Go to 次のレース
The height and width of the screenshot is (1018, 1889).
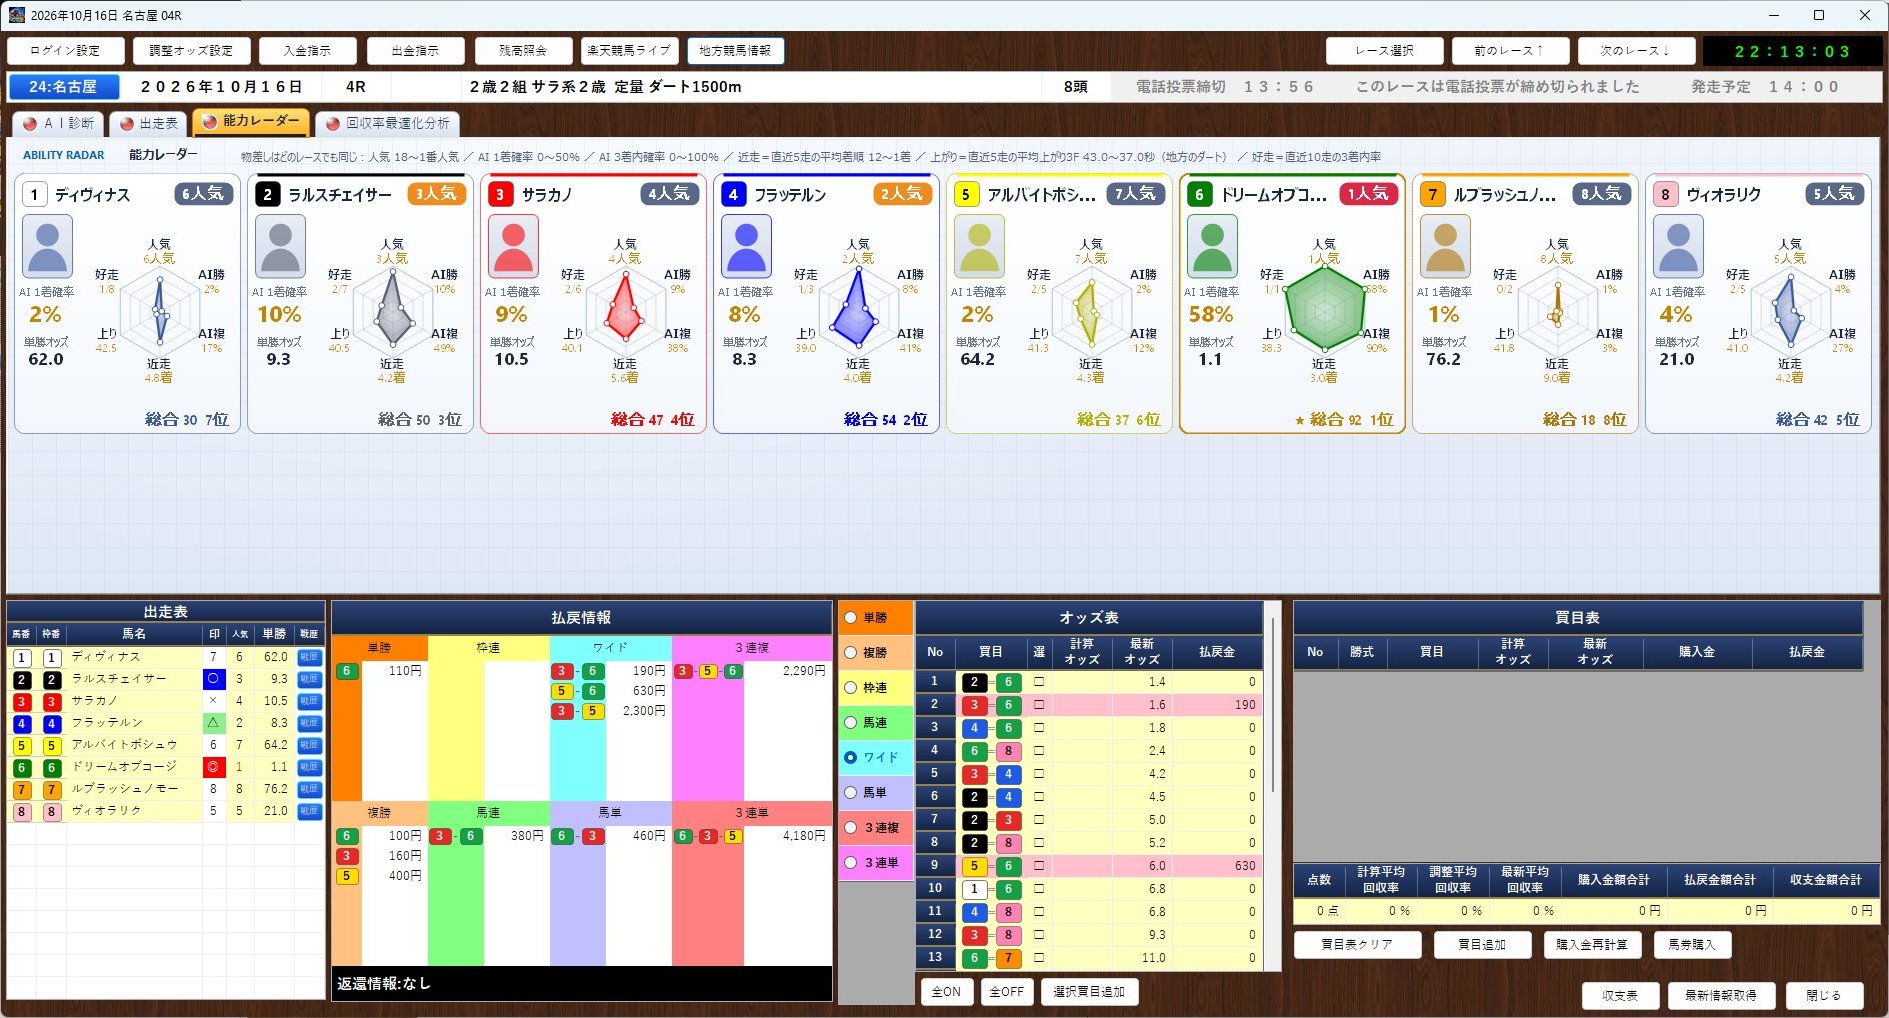coord(1636,51)
